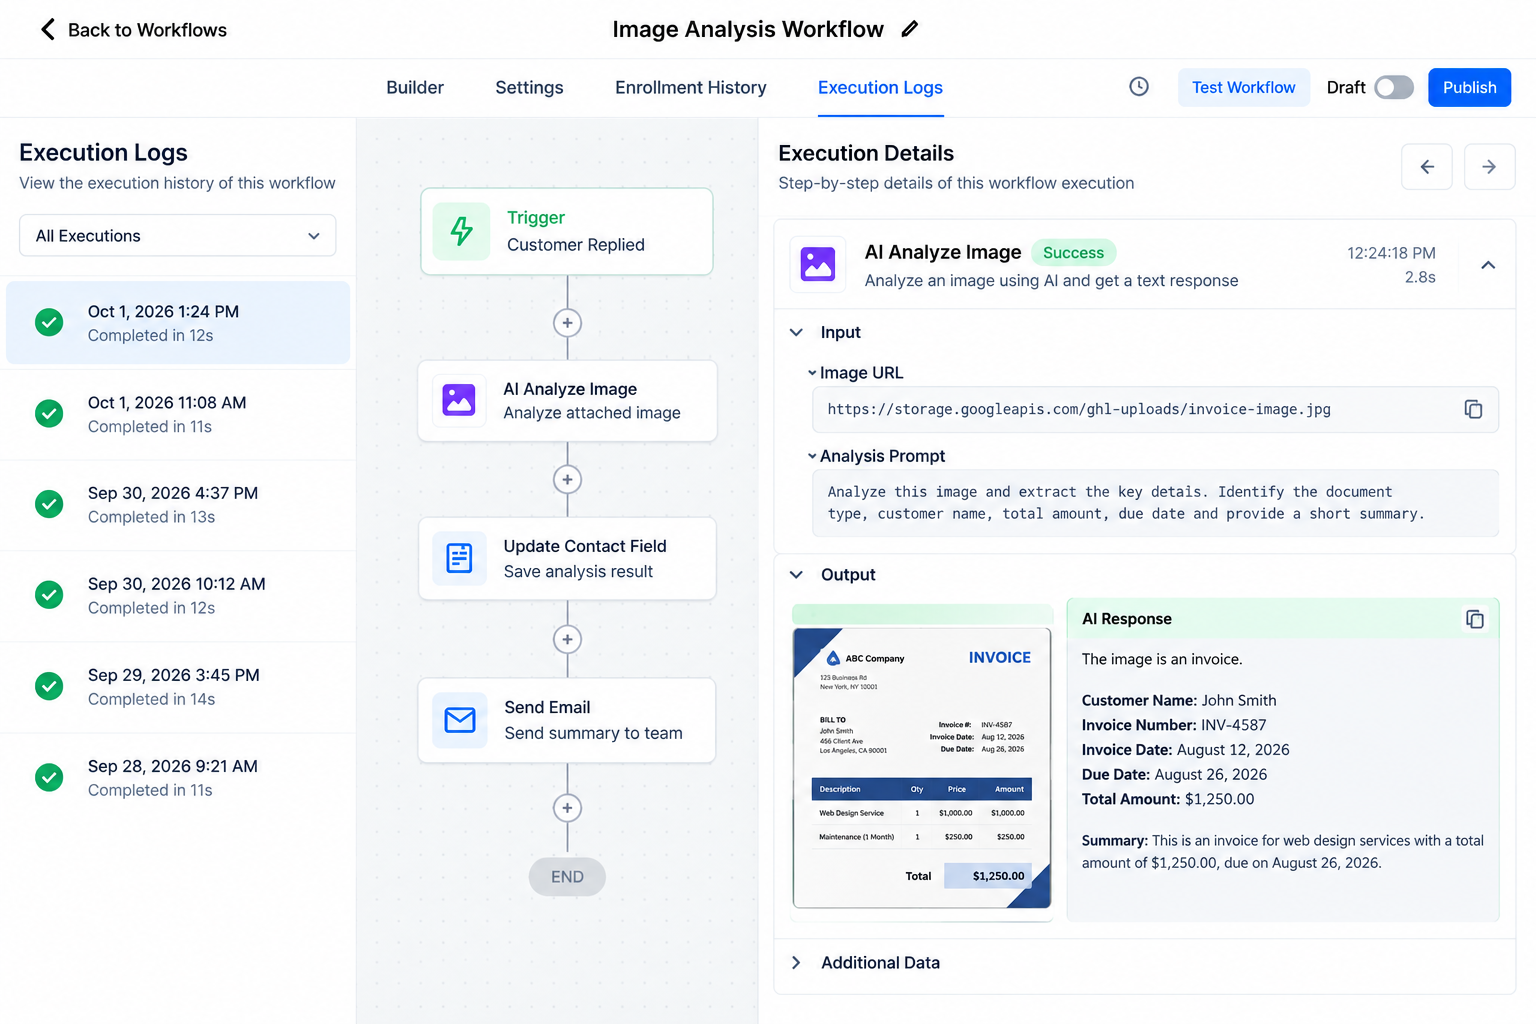The width and height of the screenshot is (1536, 1024).
Task: Go to previous execution with left arrow
Action: point(1427,167)
